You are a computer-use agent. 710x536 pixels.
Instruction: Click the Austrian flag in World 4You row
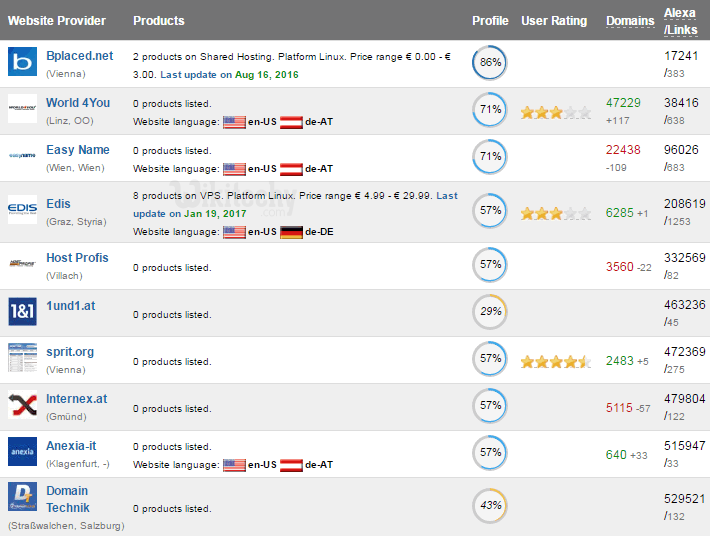point(291,122)
